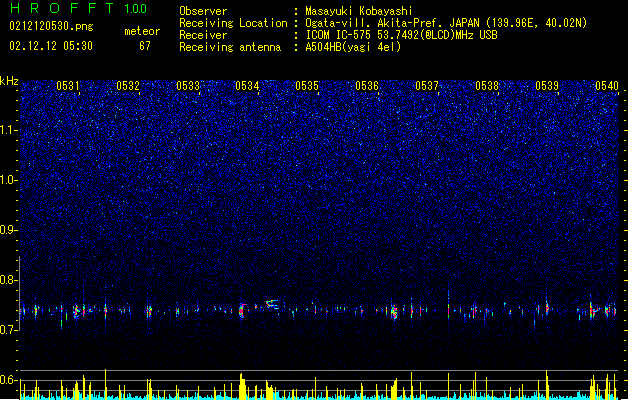629x400 pixels.
Task: Click the kHz axis unit label
Action: click(9, 81)
